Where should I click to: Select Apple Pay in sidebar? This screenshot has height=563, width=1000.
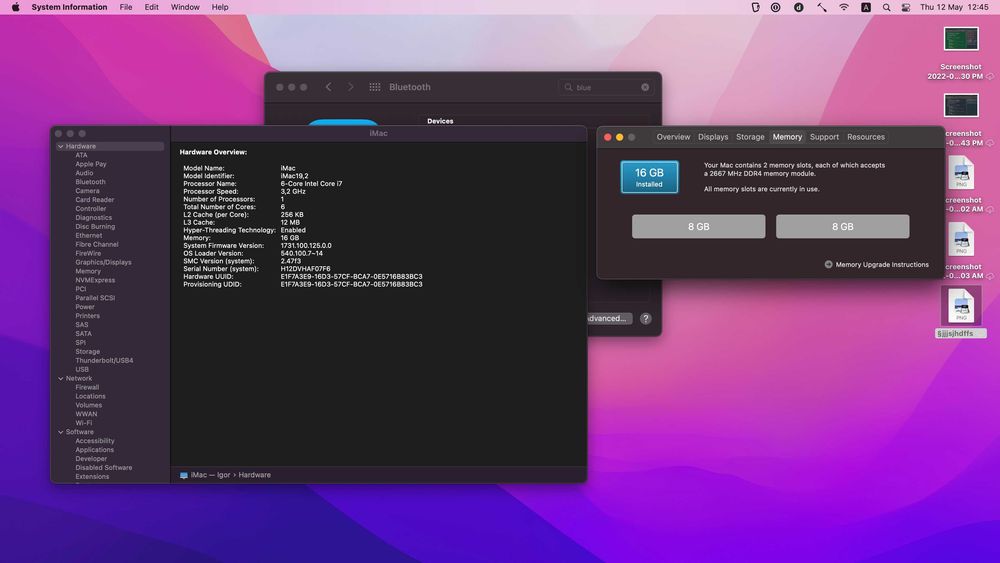91,164
